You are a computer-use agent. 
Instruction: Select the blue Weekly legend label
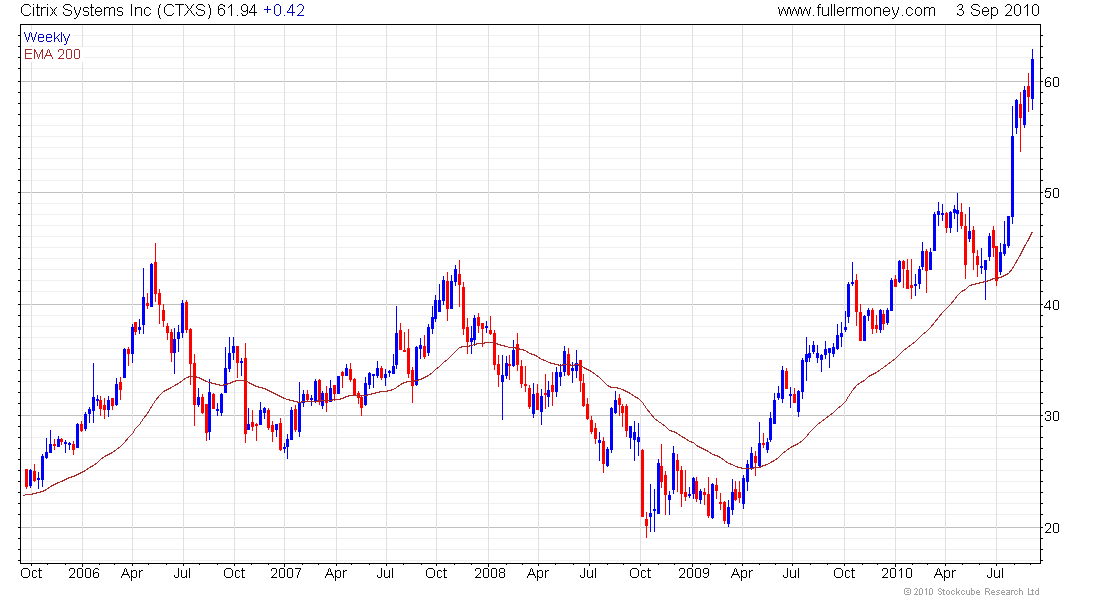tap(47, 37)
